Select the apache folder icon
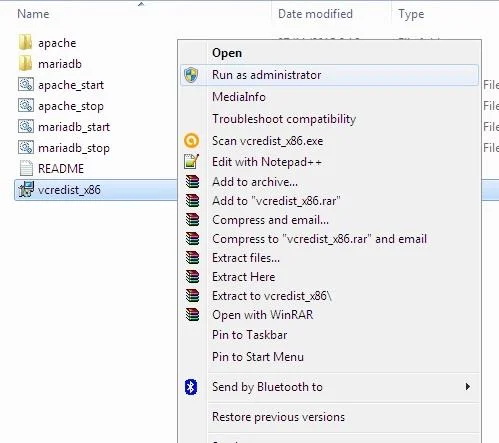The height and width of the screenshot is (443, 499). tap(25, 43)
